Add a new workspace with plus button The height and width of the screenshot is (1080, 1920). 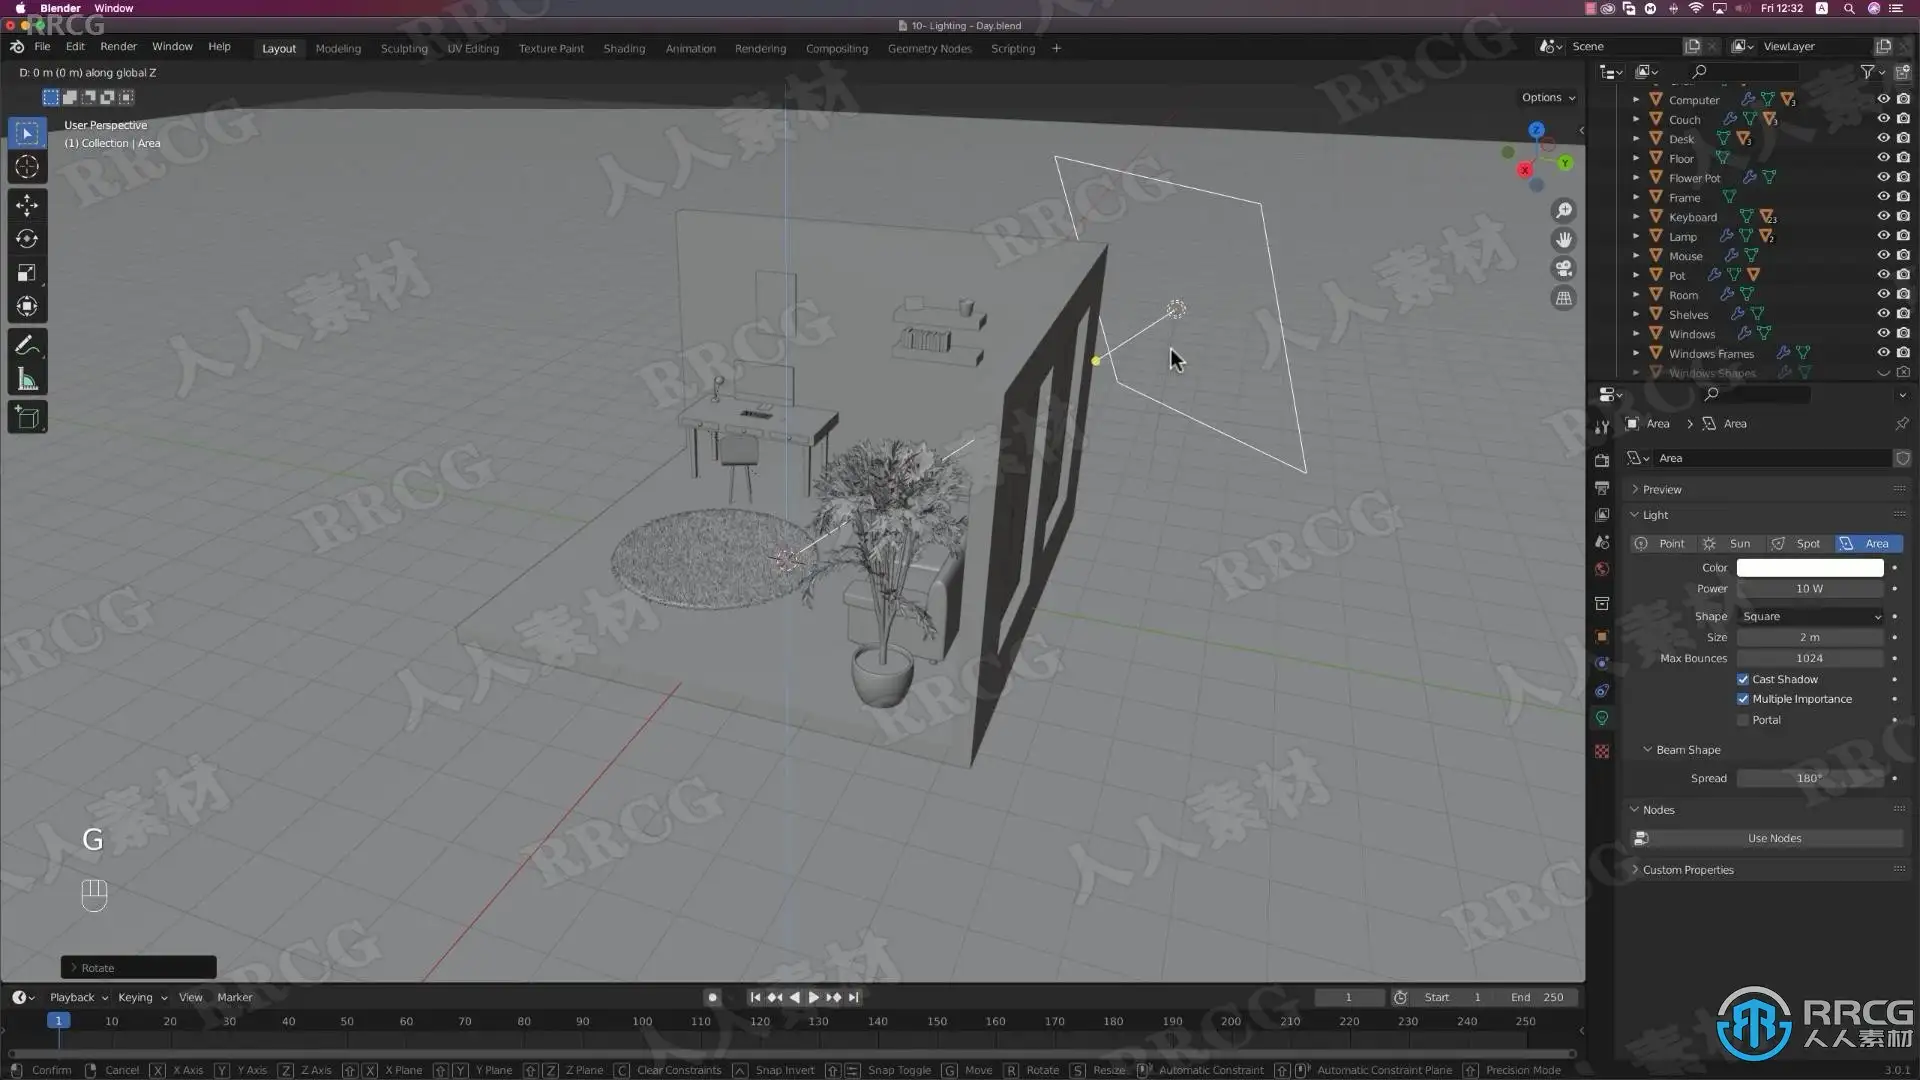point(1056,48)
